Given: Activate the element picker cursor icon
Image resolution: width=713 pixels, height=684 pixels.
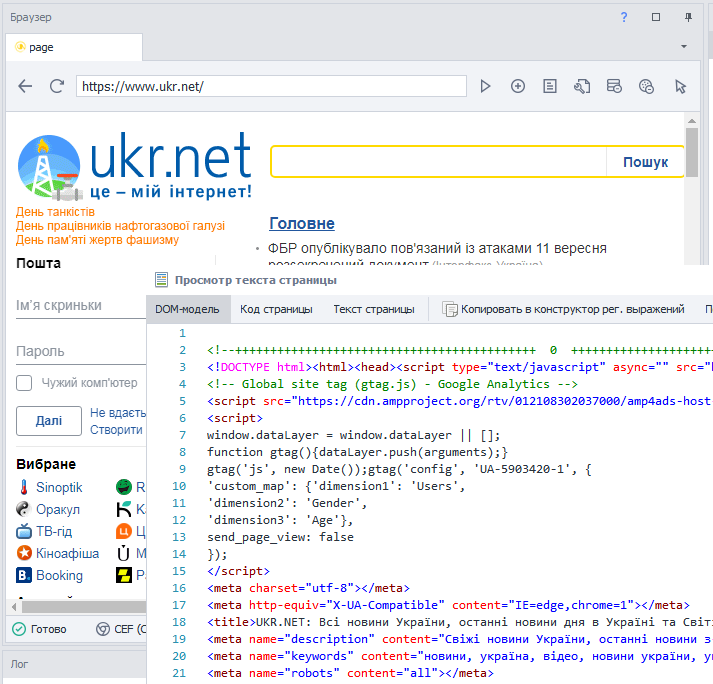Looking at the screenshot, I should pyautogui.click(x=680, y=86).
